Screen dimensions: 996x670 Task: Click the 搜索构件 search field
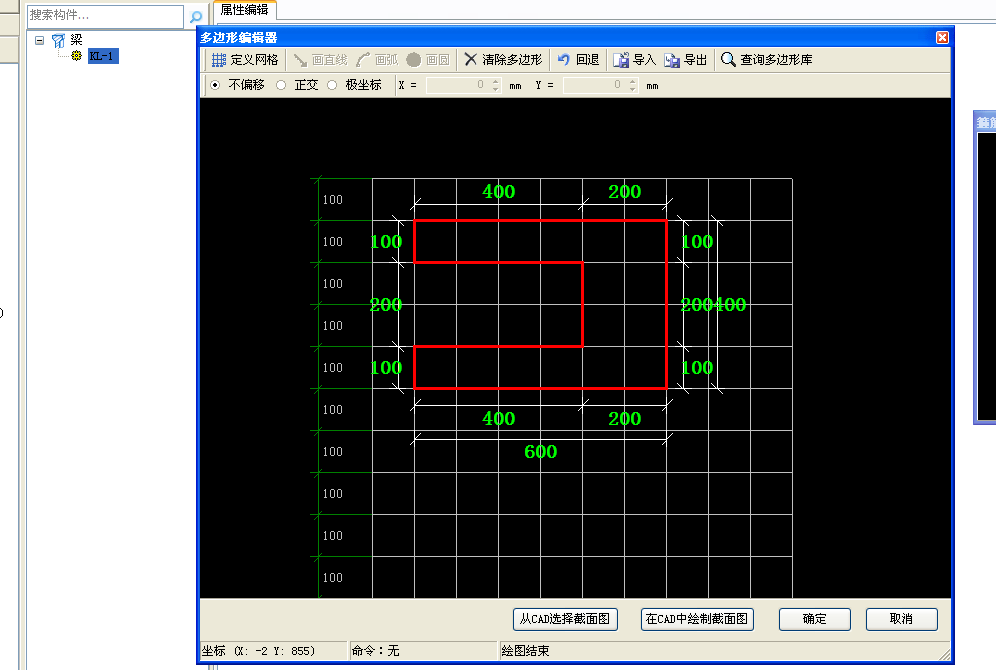point(105,16)
